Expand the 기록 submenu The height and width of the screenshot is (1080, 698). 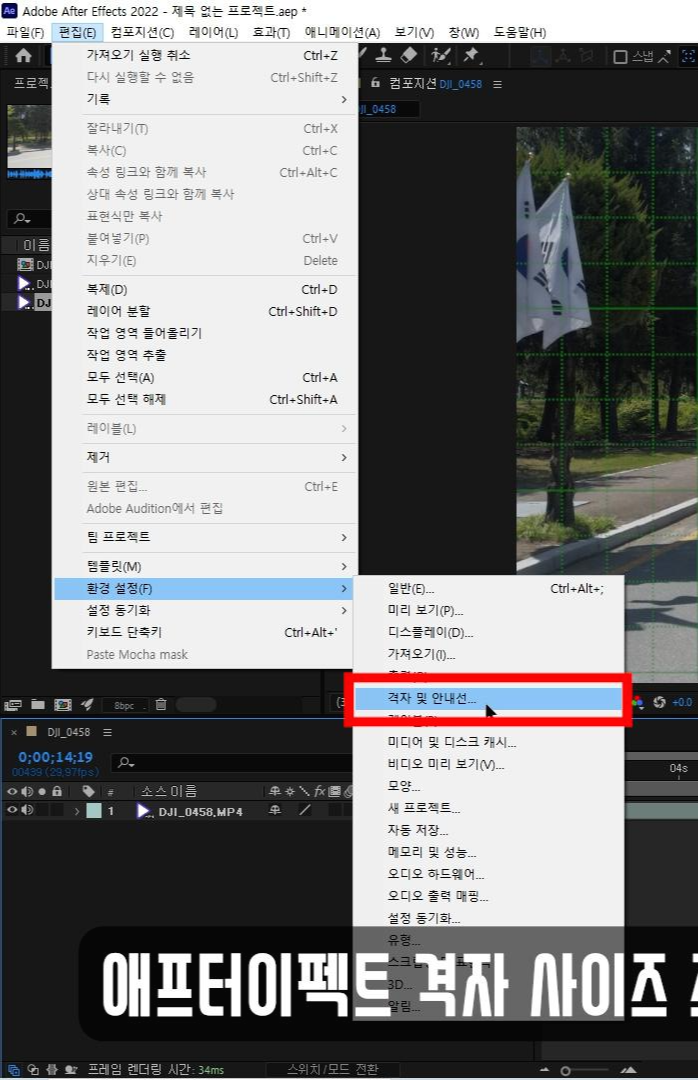point(205,99)
